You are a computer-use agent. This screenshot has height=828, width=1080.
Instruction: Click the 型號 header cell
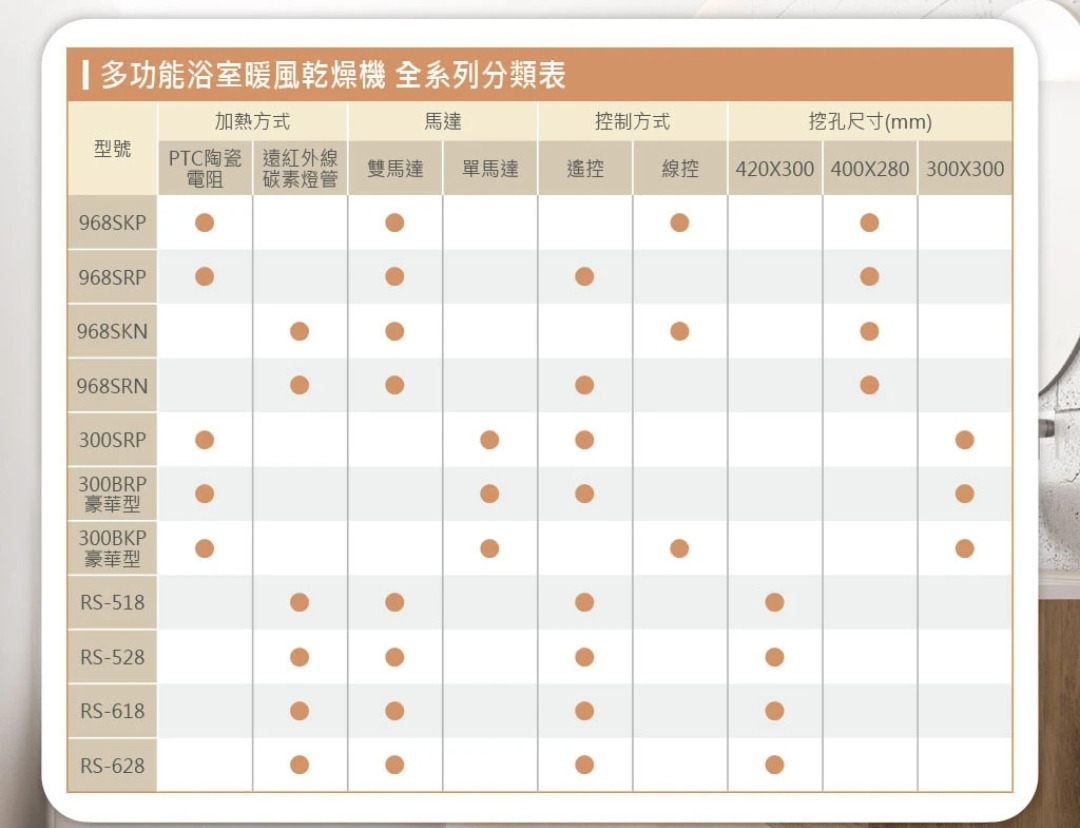coord(112,148)
